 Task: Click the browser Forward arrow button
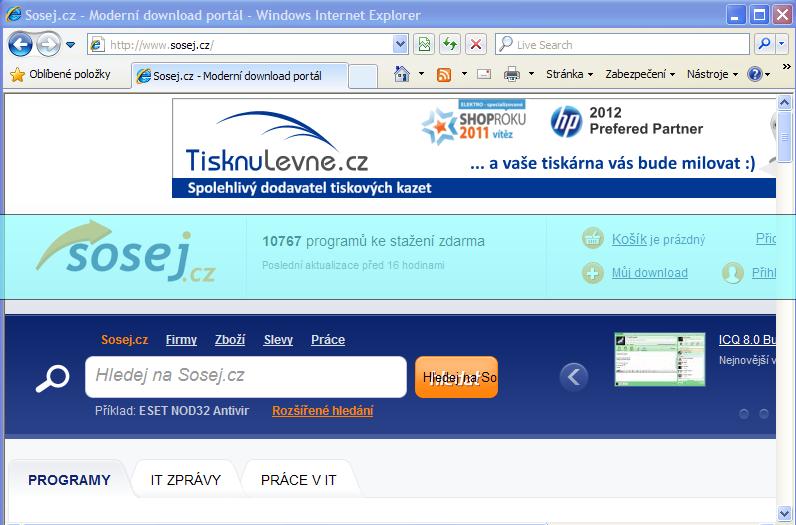48,44
